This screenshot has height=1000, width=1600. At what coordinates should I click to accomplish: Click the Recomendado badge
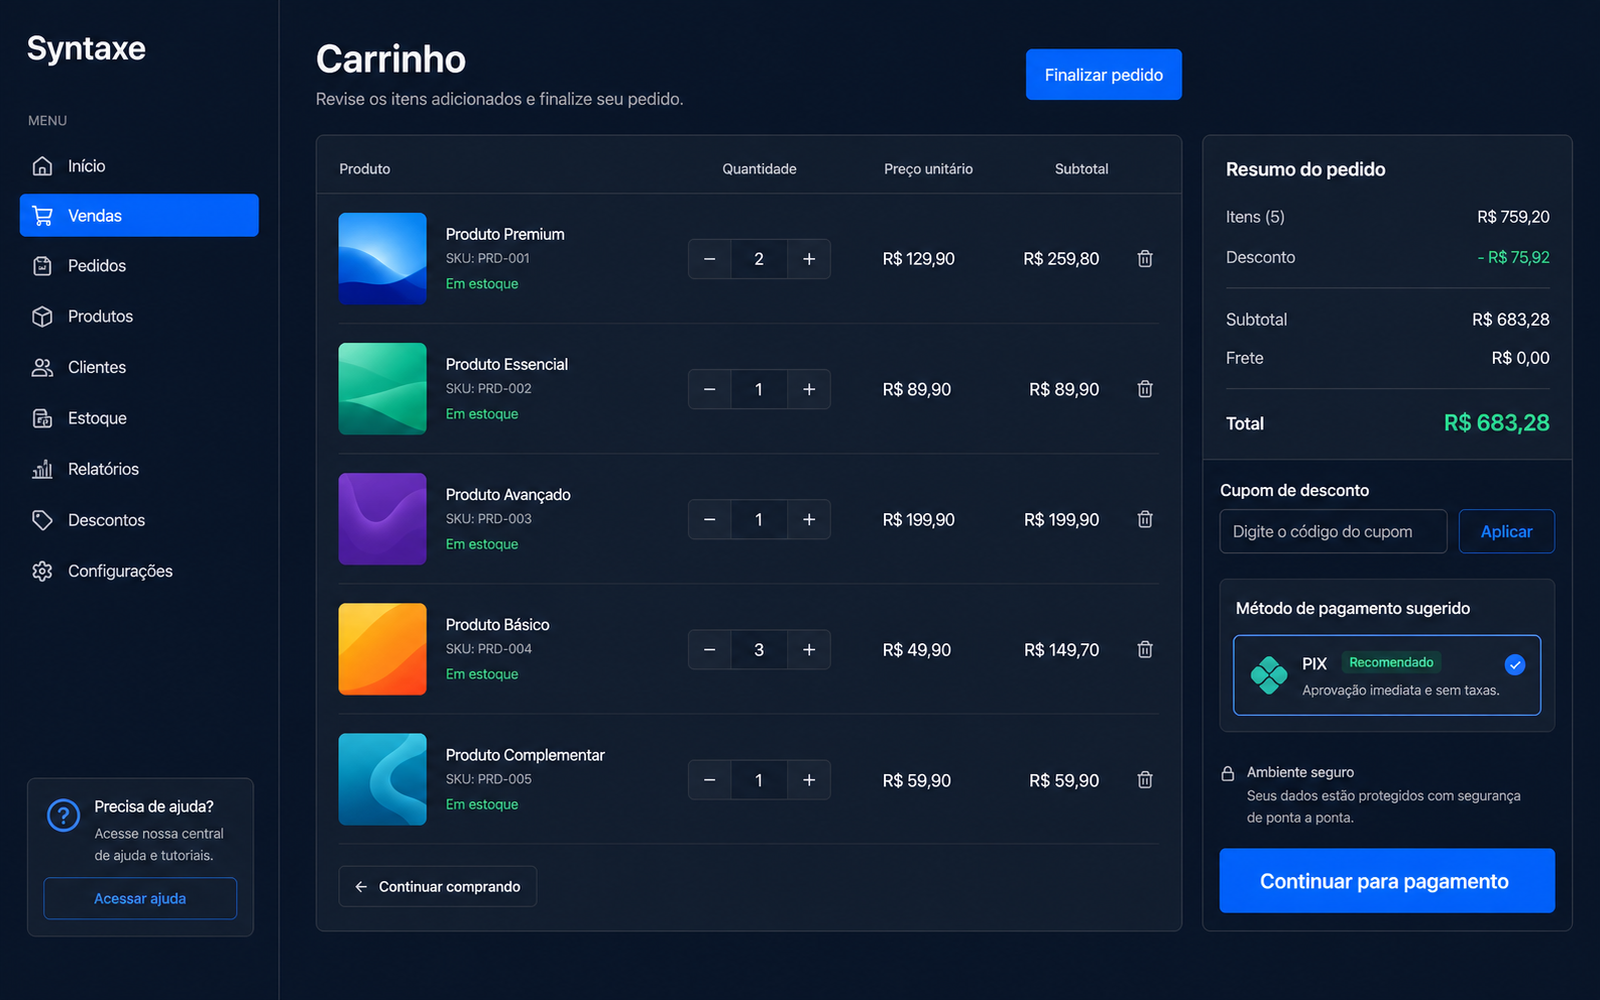tap(1391, 662)
